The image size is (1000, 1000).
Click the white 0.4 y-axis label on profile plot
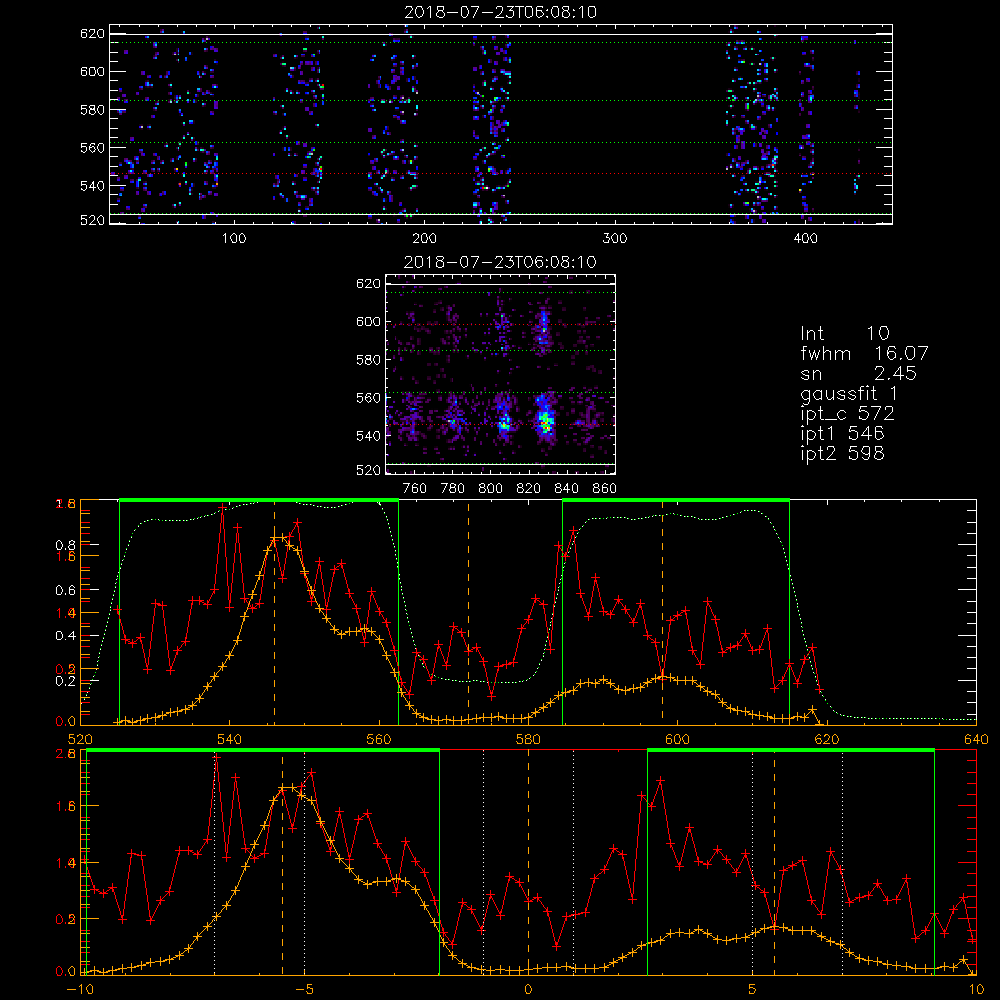[x=65, y=636]
